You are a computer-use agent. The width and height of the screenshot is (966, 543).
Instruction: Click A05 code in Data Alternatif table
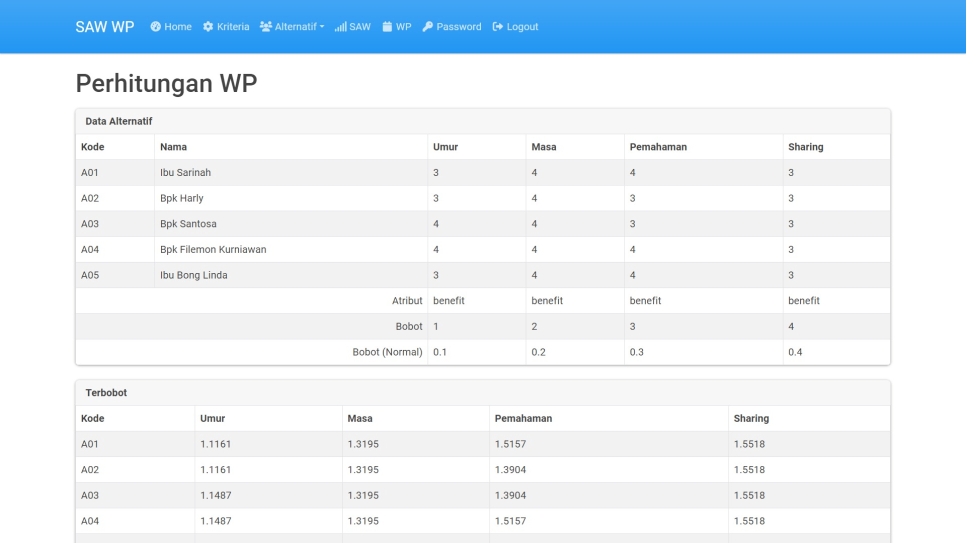click(90, 275)
